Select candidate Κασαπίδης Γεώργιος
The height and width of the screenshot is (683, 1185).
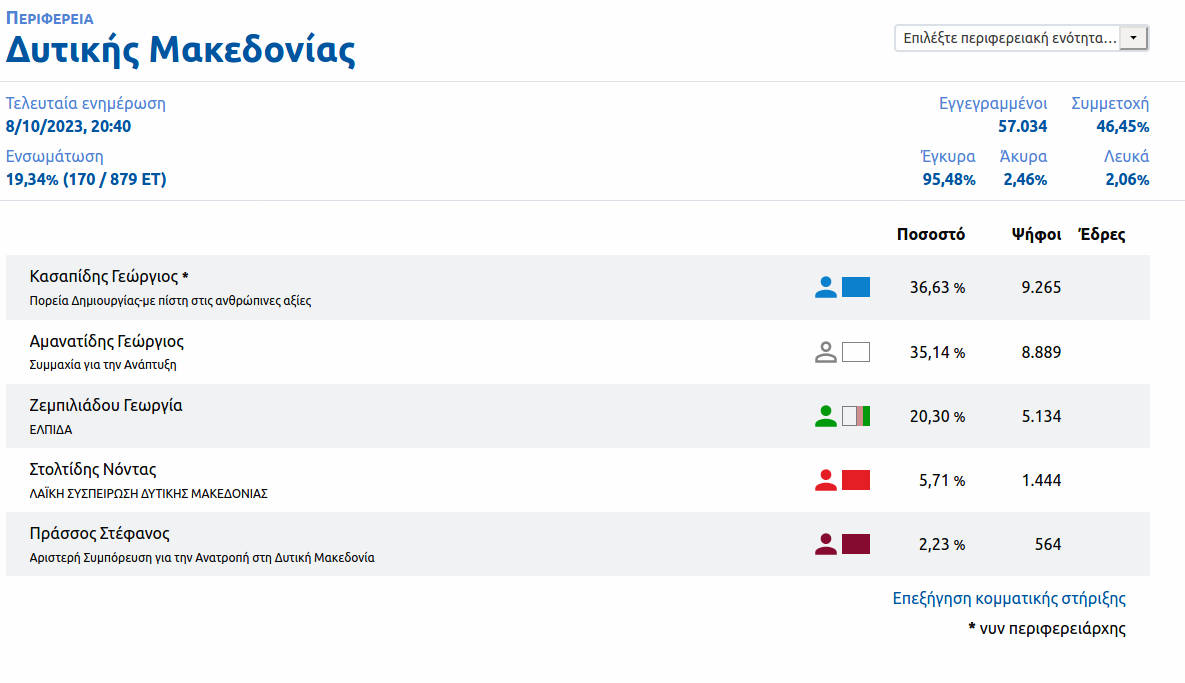[104, 277]
